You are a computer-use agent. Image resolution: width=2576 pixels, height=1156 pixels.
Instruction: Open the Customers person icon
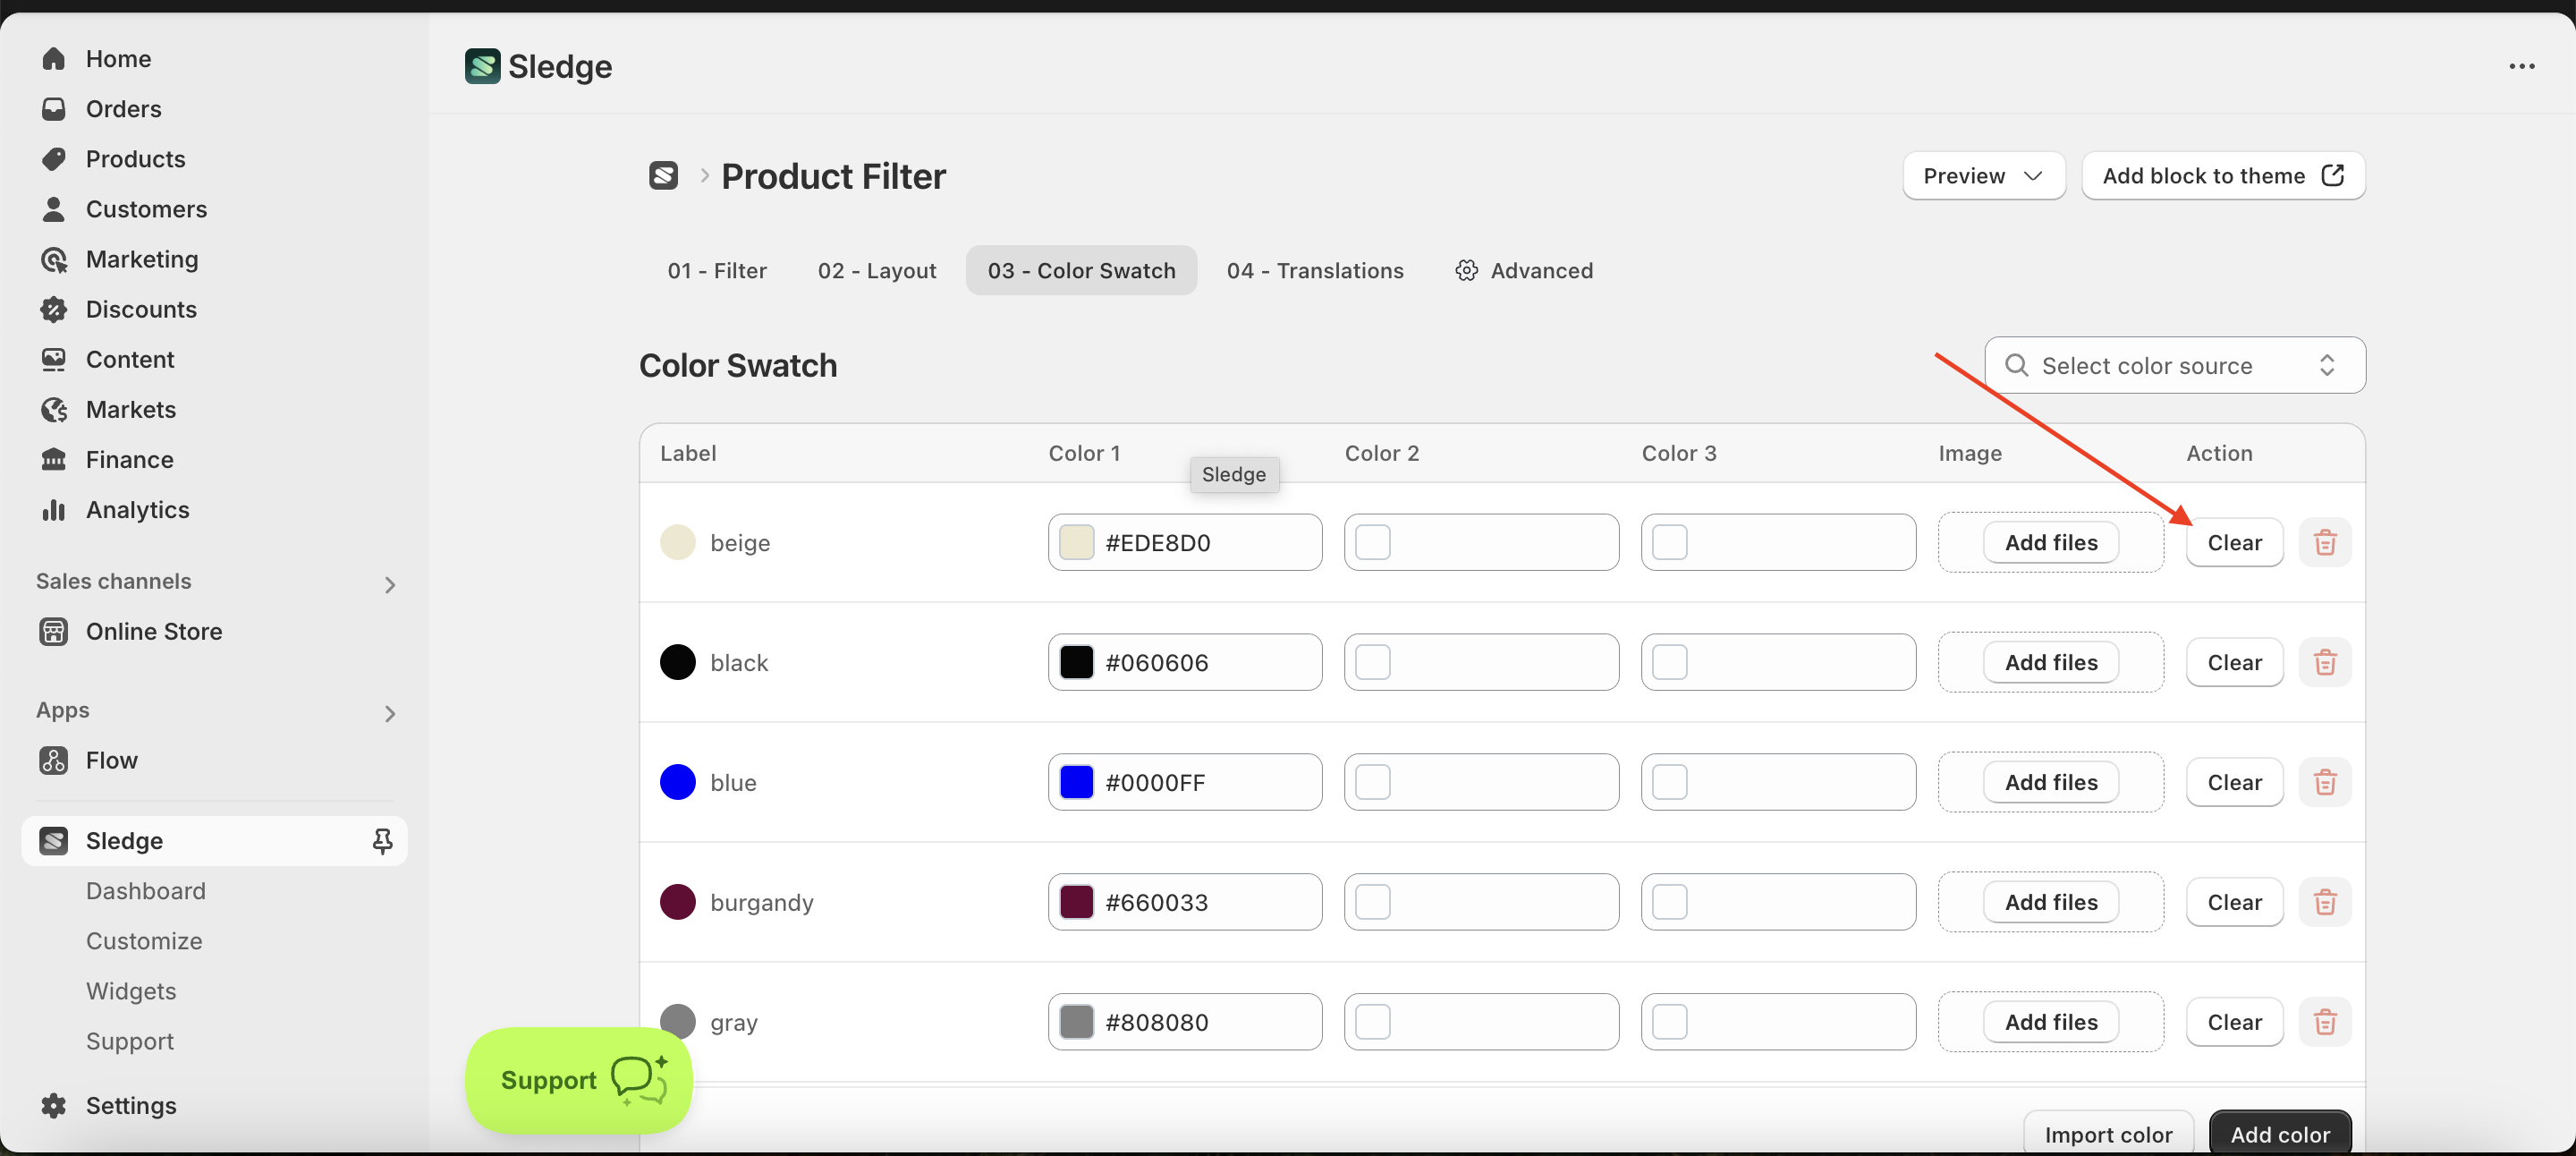(53, 209)
